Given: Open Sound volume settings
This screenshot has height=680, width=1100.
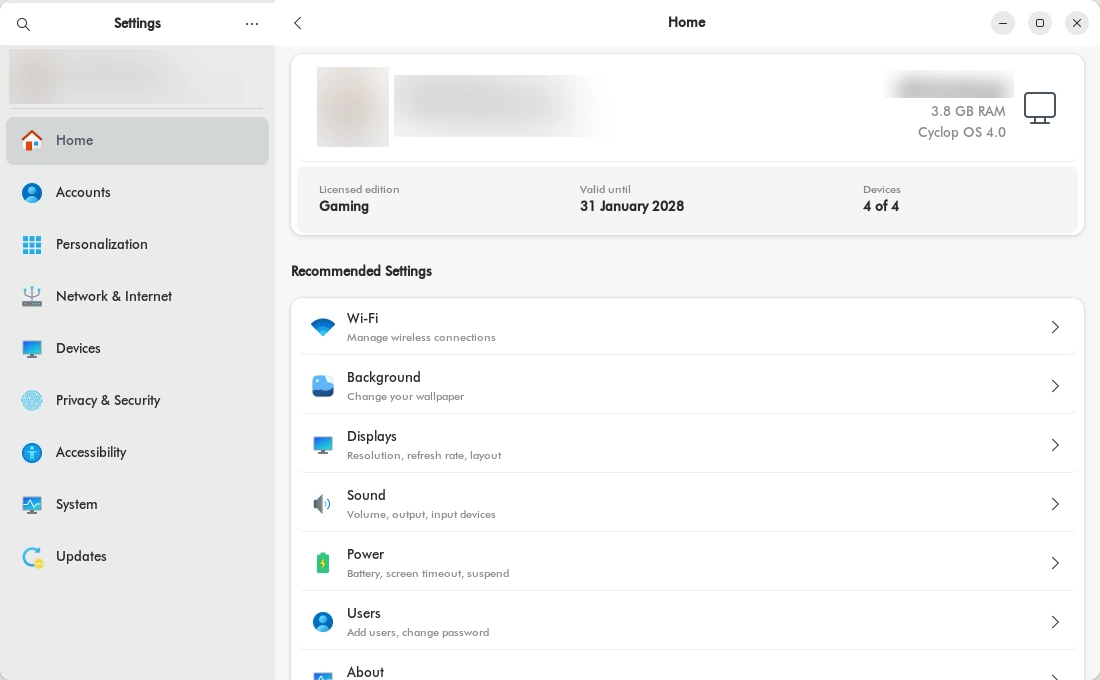Looking at the screenshot, I should pos(688,504).
